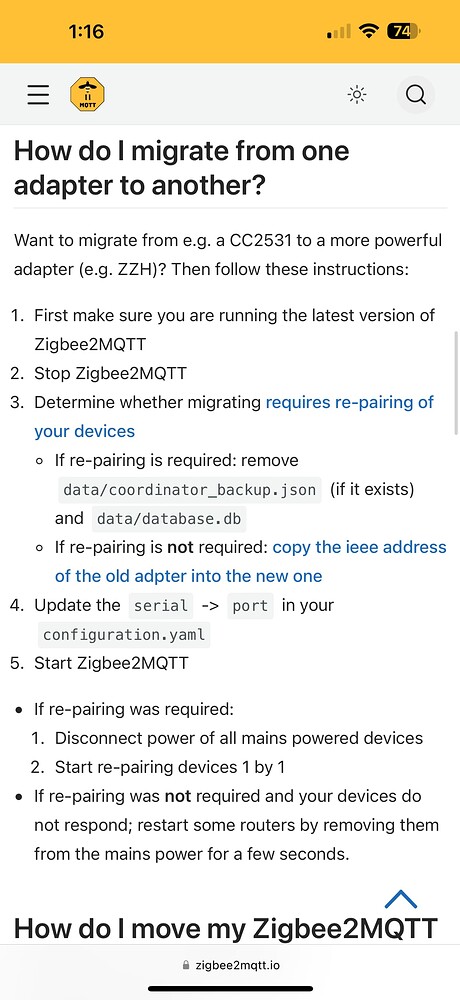460x1000 pixels.
Task: Tap the zigbee2mqtt.io address bar
Action: [230, 965]
